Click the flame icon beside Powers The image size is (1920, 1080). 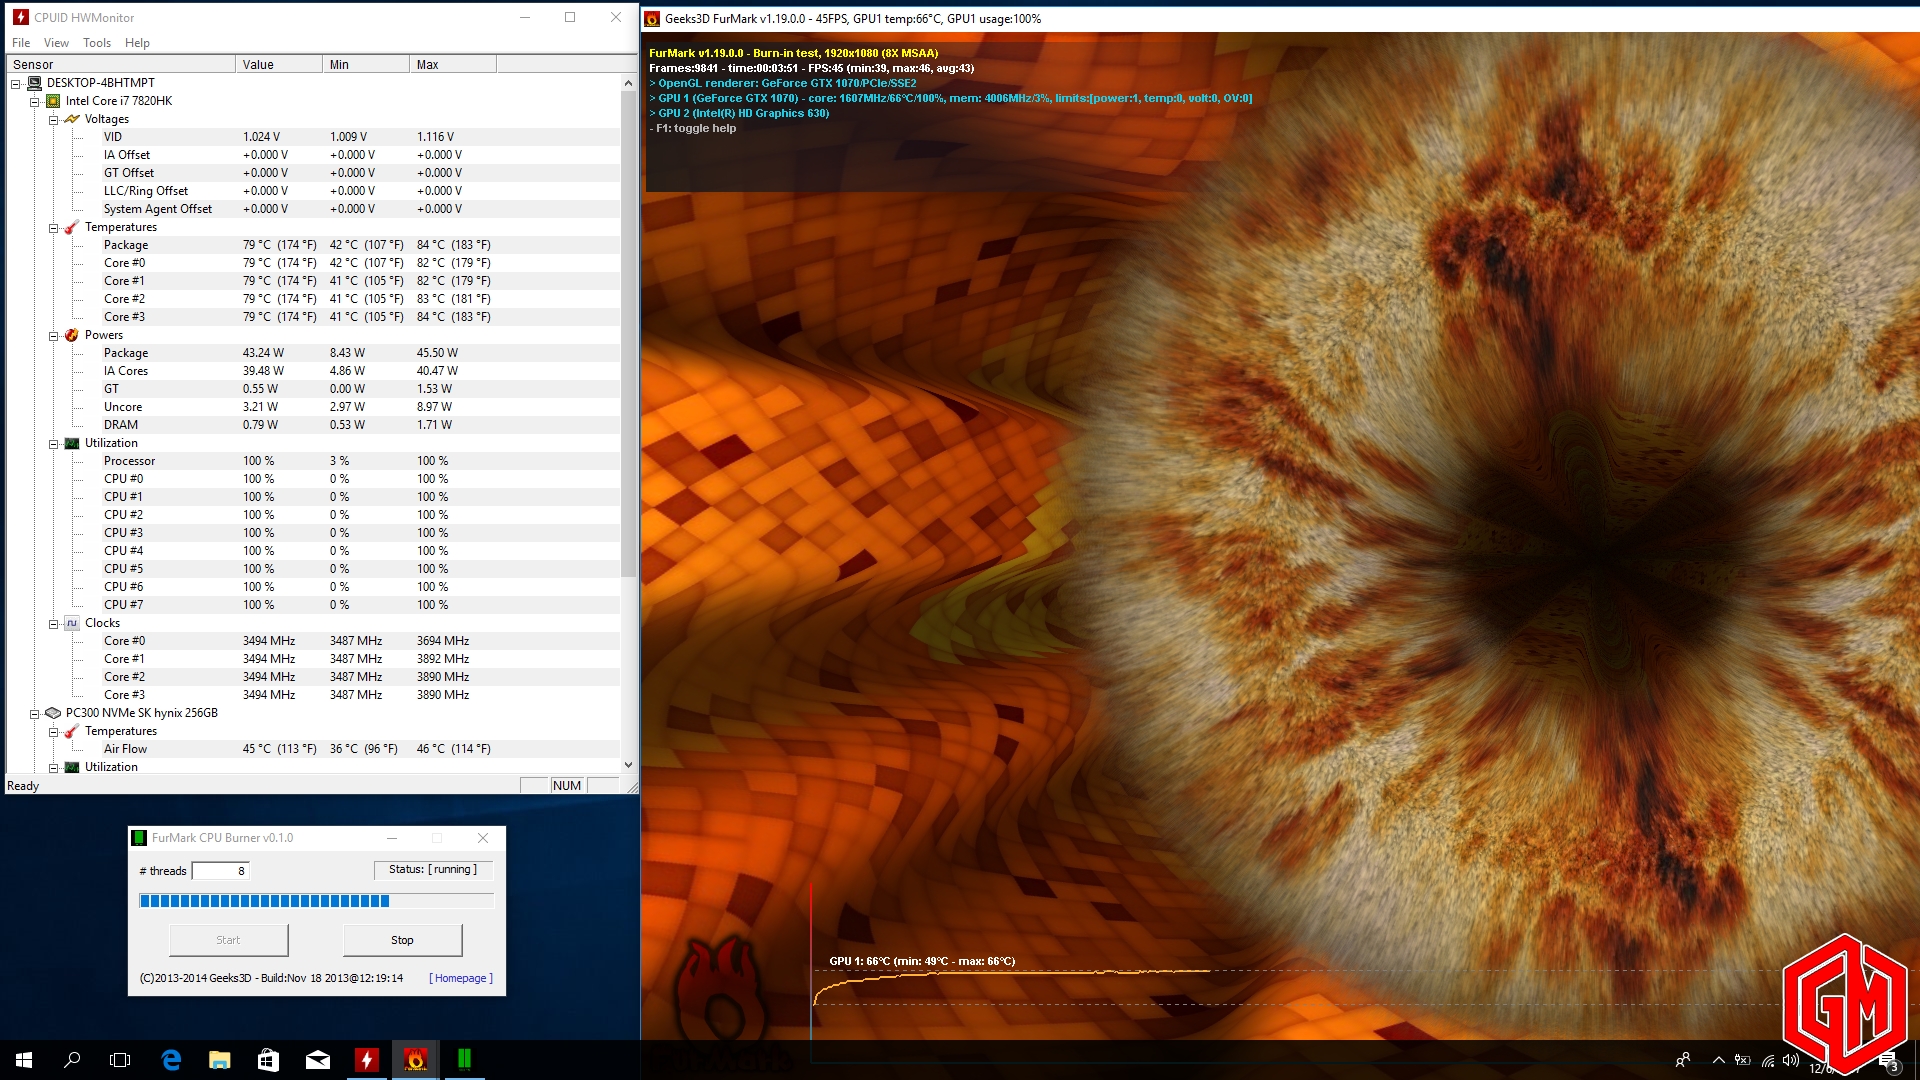coord(72,335)
